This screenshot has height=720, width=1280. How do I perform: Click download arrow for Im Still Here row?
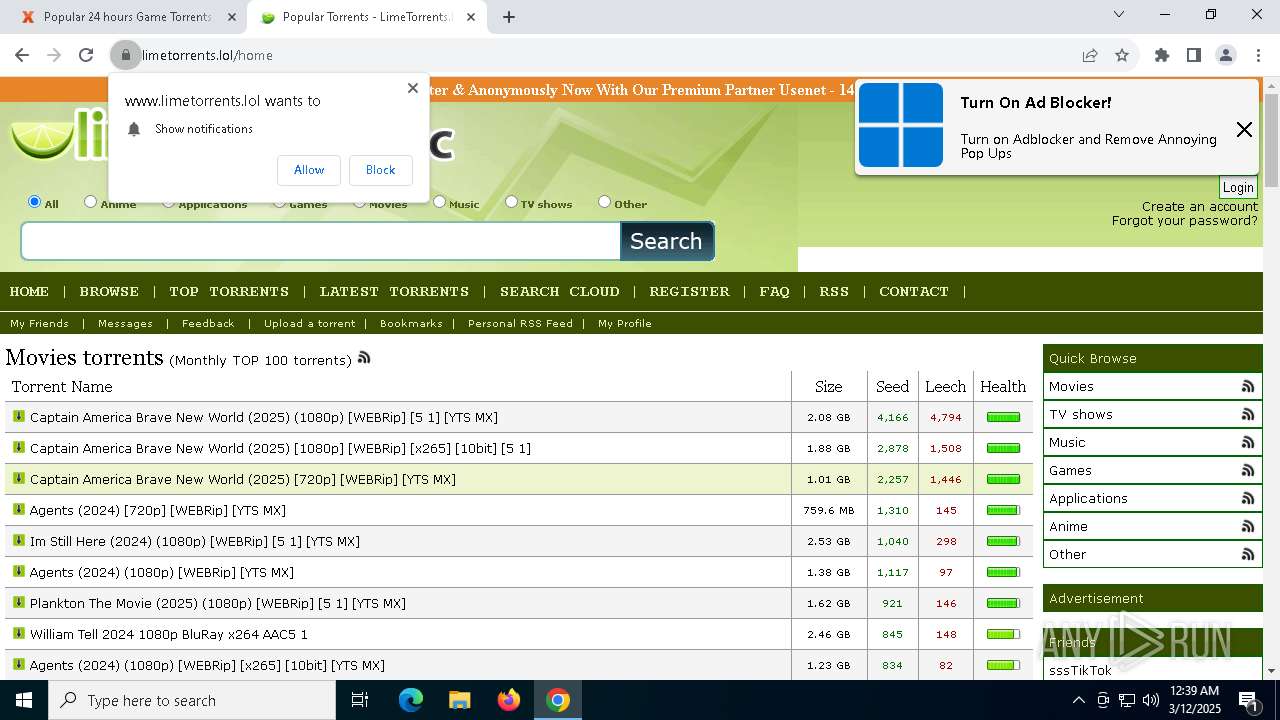coord(18,540)
